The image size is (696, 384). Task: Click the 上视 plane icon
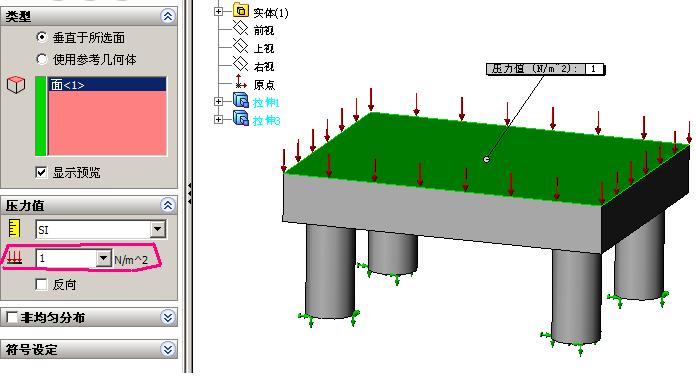pyautogui.click(x=241, y=46)
